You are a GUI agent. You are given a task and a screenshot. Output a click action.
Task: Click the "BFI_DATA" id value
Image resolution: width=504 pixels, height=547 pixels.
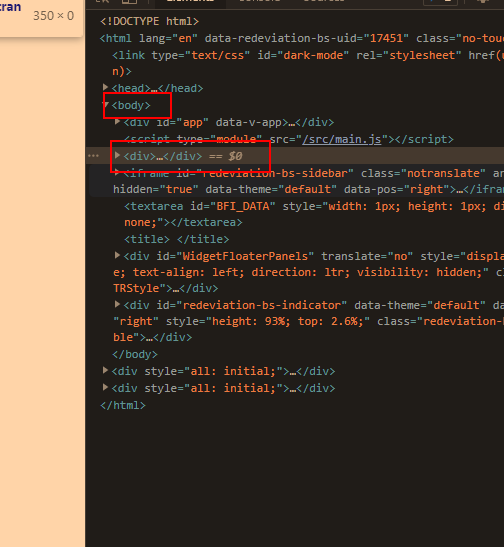[x=243, y=206]
